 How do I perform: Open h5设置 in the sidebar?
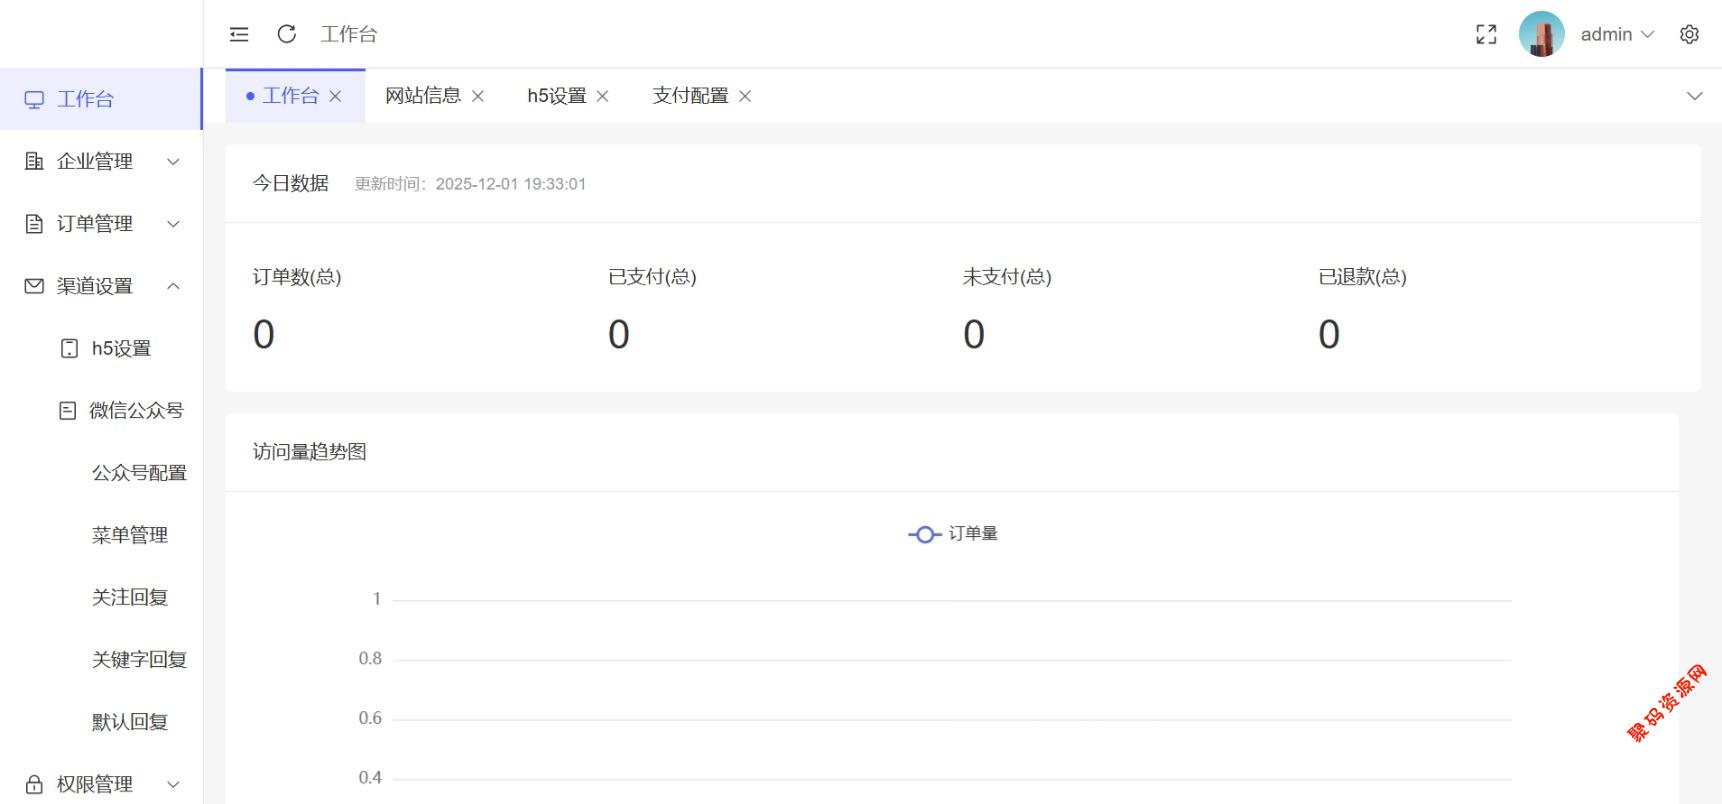[121, 348]
